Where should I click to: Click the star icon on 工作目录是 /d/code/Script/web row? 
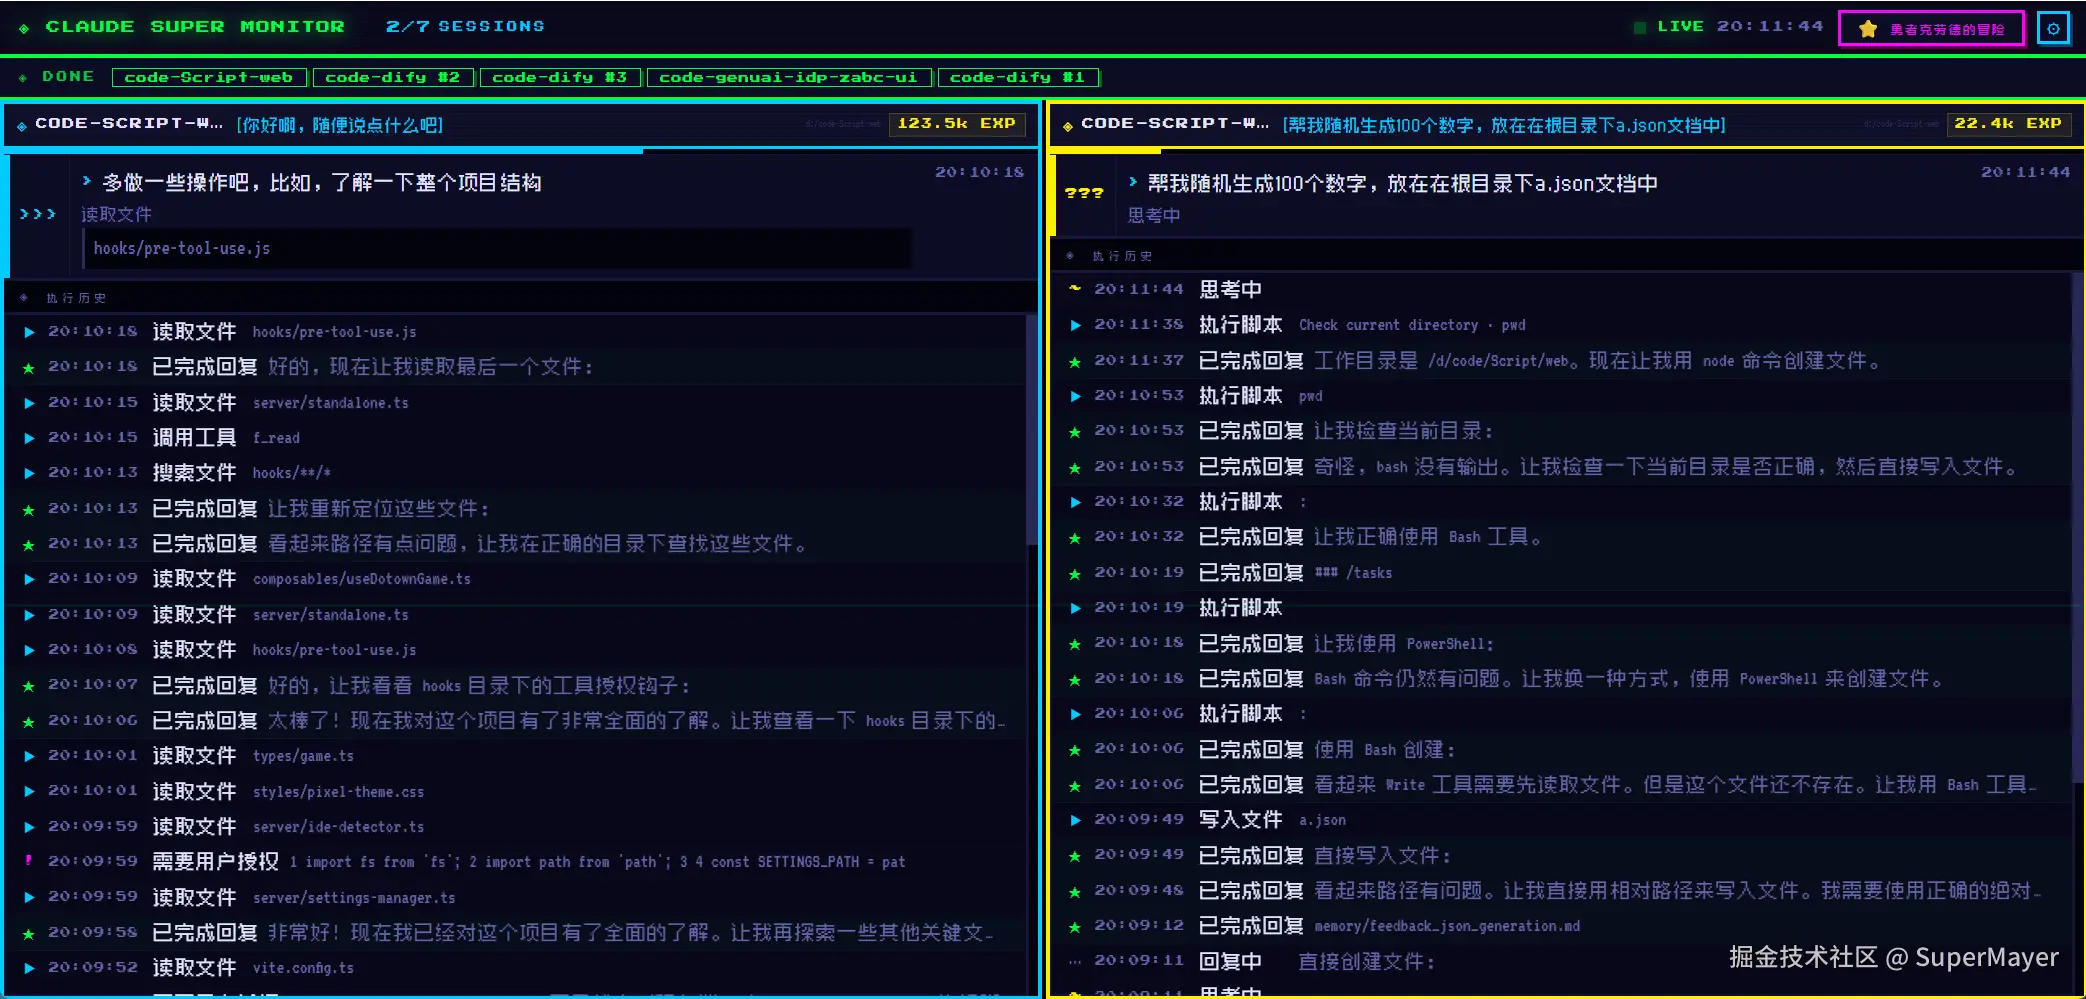1075,361
